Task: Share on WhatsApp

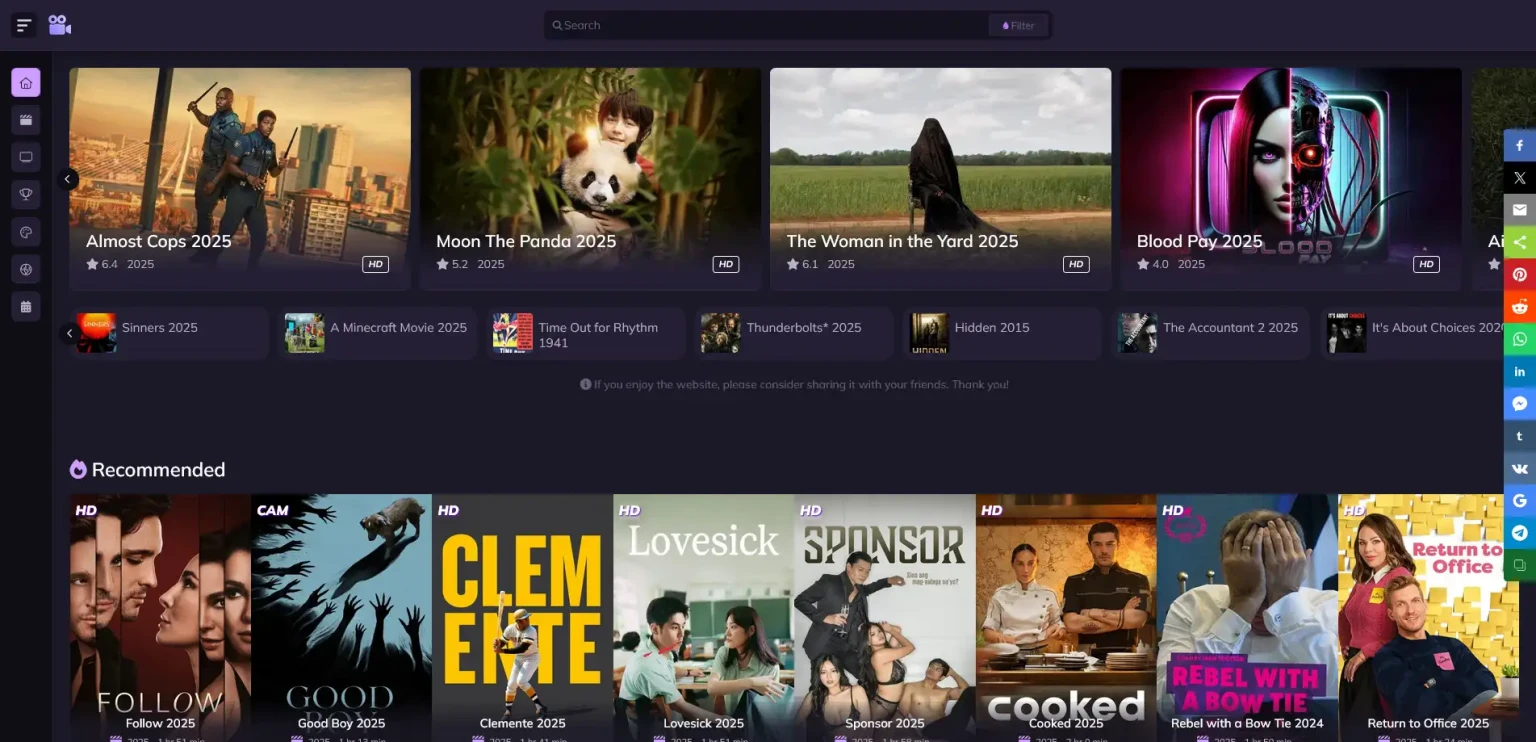Action: pos(1520,339)
